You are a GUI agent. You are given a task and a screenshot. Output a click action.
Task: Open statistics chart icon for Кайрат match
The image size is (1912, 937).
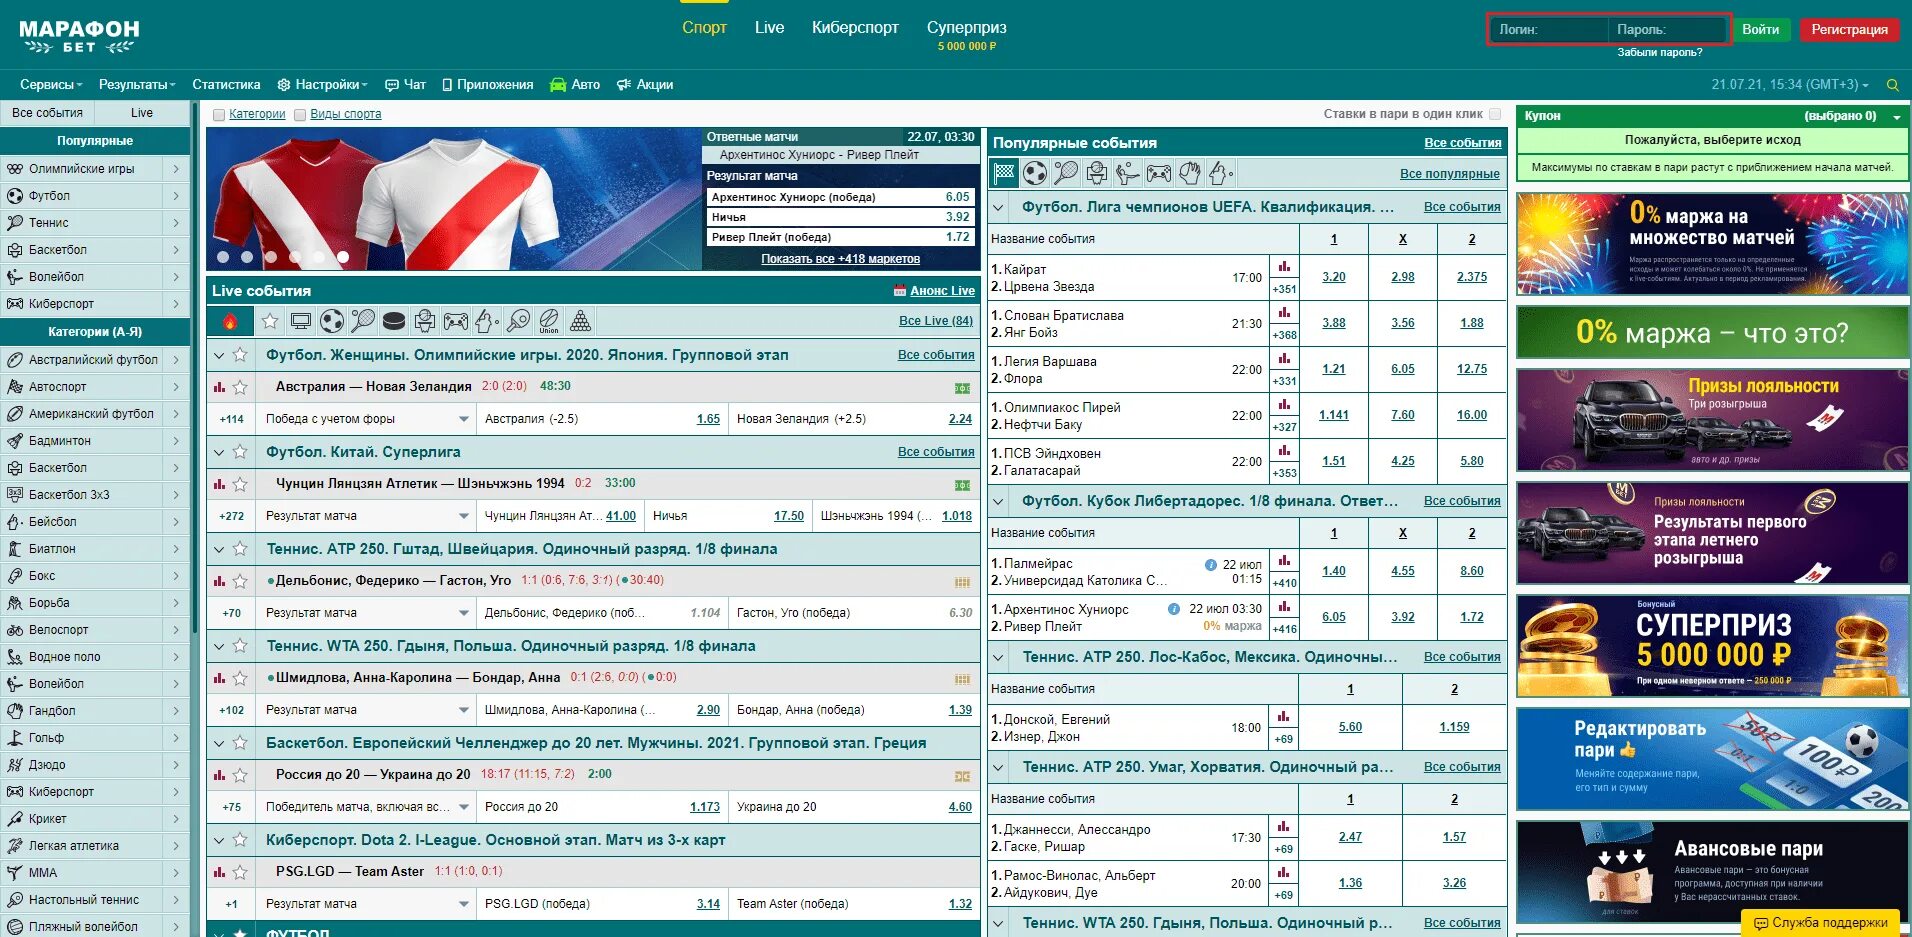click(1284, 267)
